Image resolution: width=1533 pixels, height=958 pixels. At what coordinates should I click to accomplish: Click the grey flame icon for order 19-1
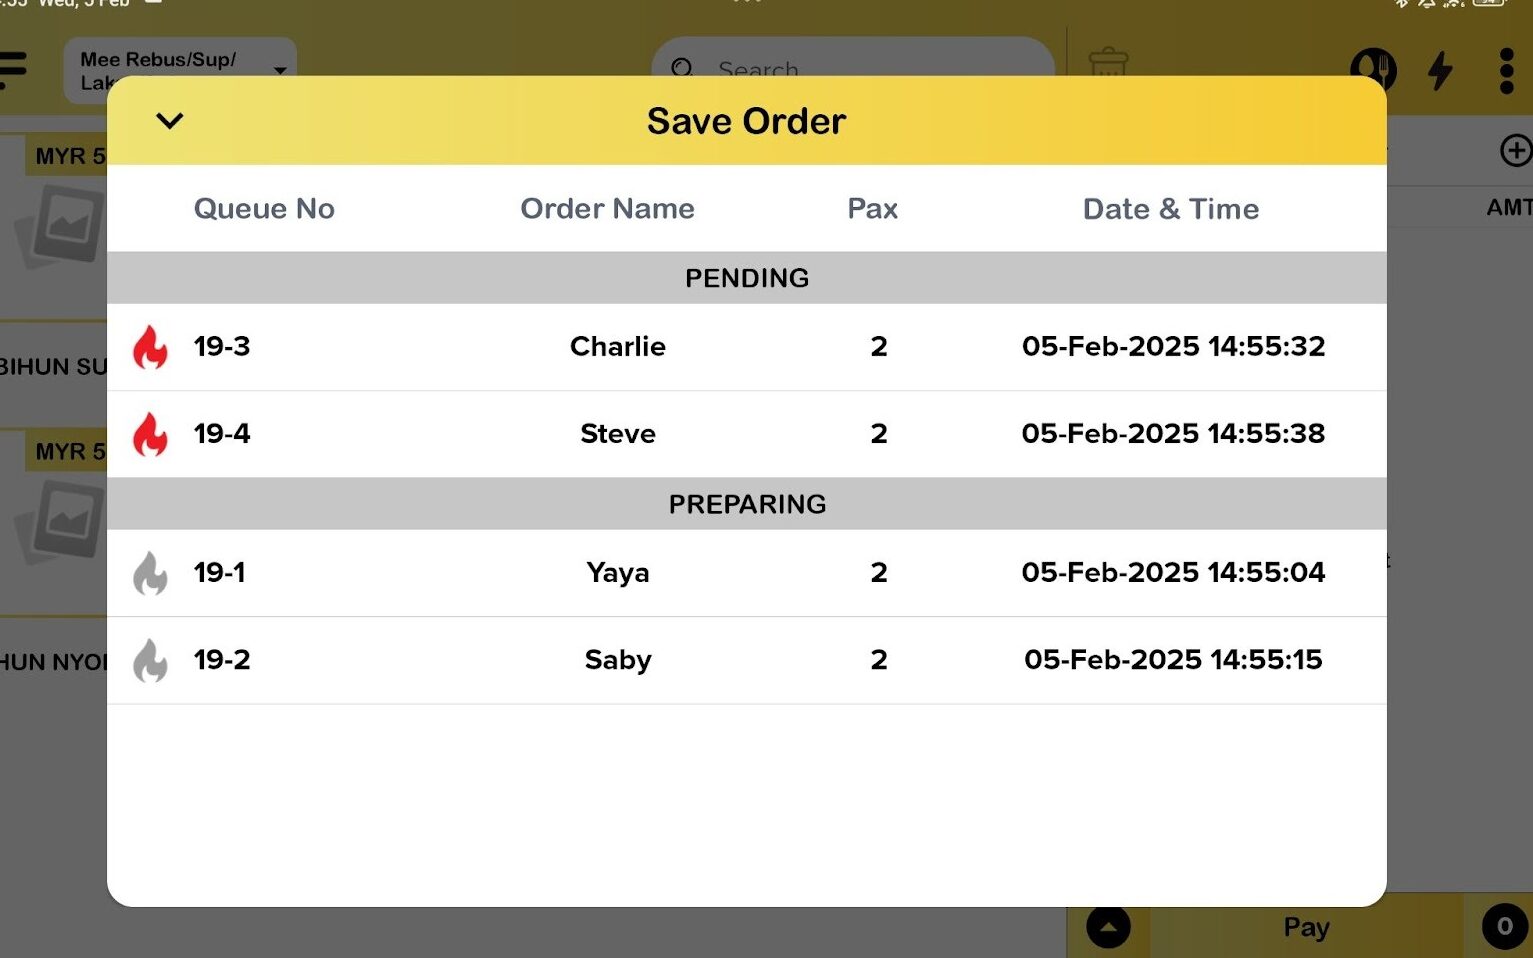150,573
